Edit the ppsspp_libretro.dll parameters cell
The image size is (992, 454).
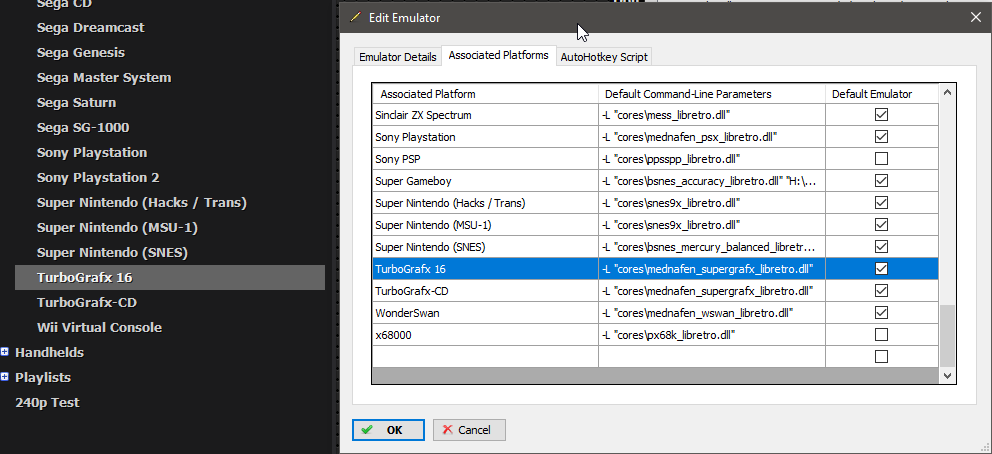pos(712,158)
